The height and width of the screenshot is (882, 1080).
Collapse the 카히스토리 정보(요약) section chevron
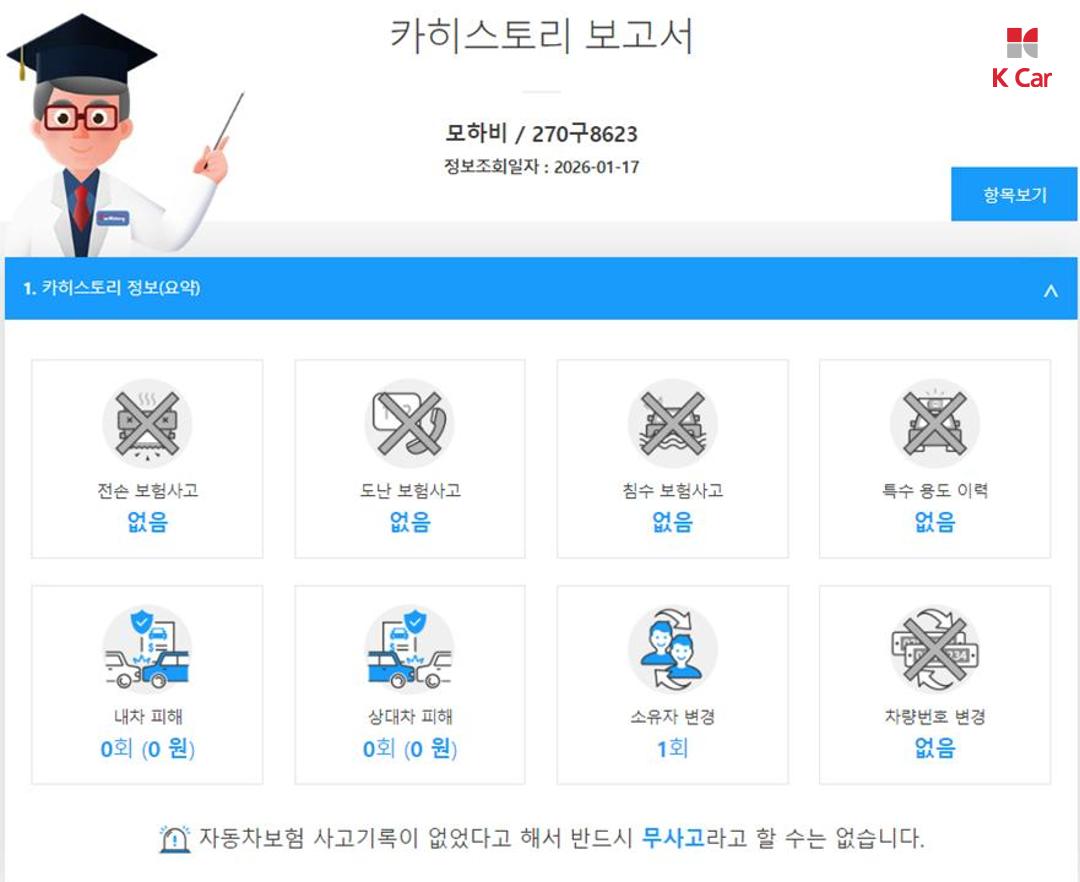coord(1050,290)
